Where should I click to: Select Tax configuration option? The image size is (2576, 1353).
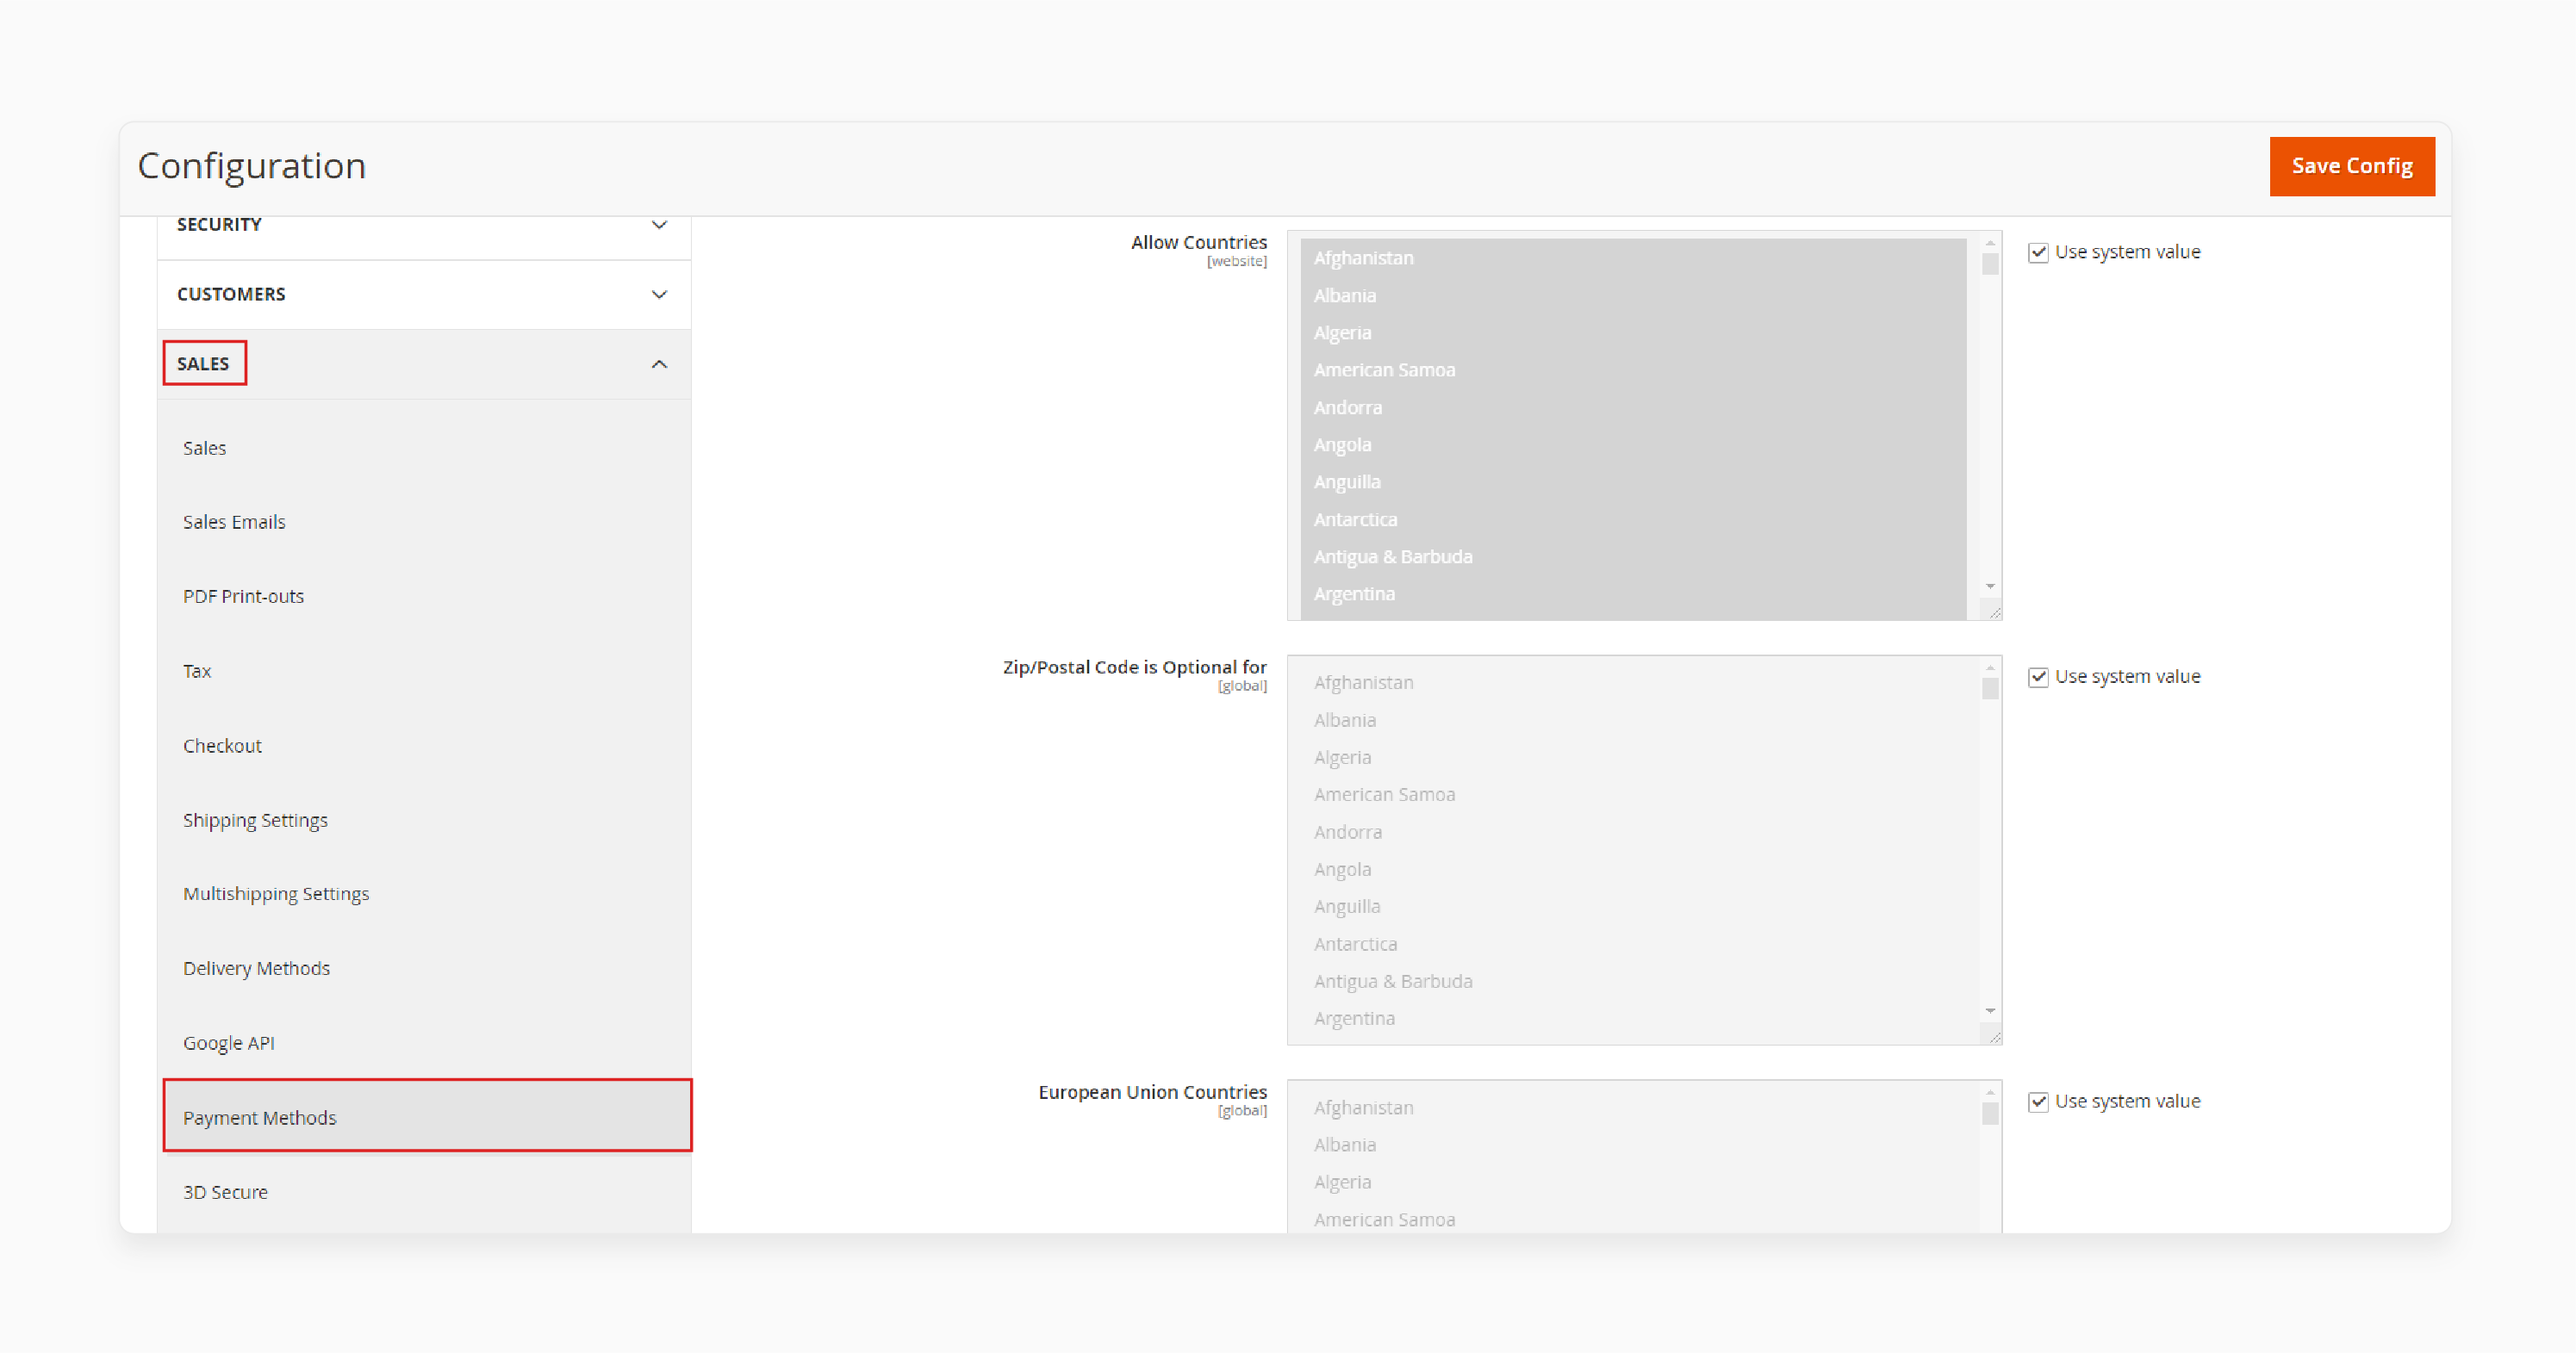(196, 670)
